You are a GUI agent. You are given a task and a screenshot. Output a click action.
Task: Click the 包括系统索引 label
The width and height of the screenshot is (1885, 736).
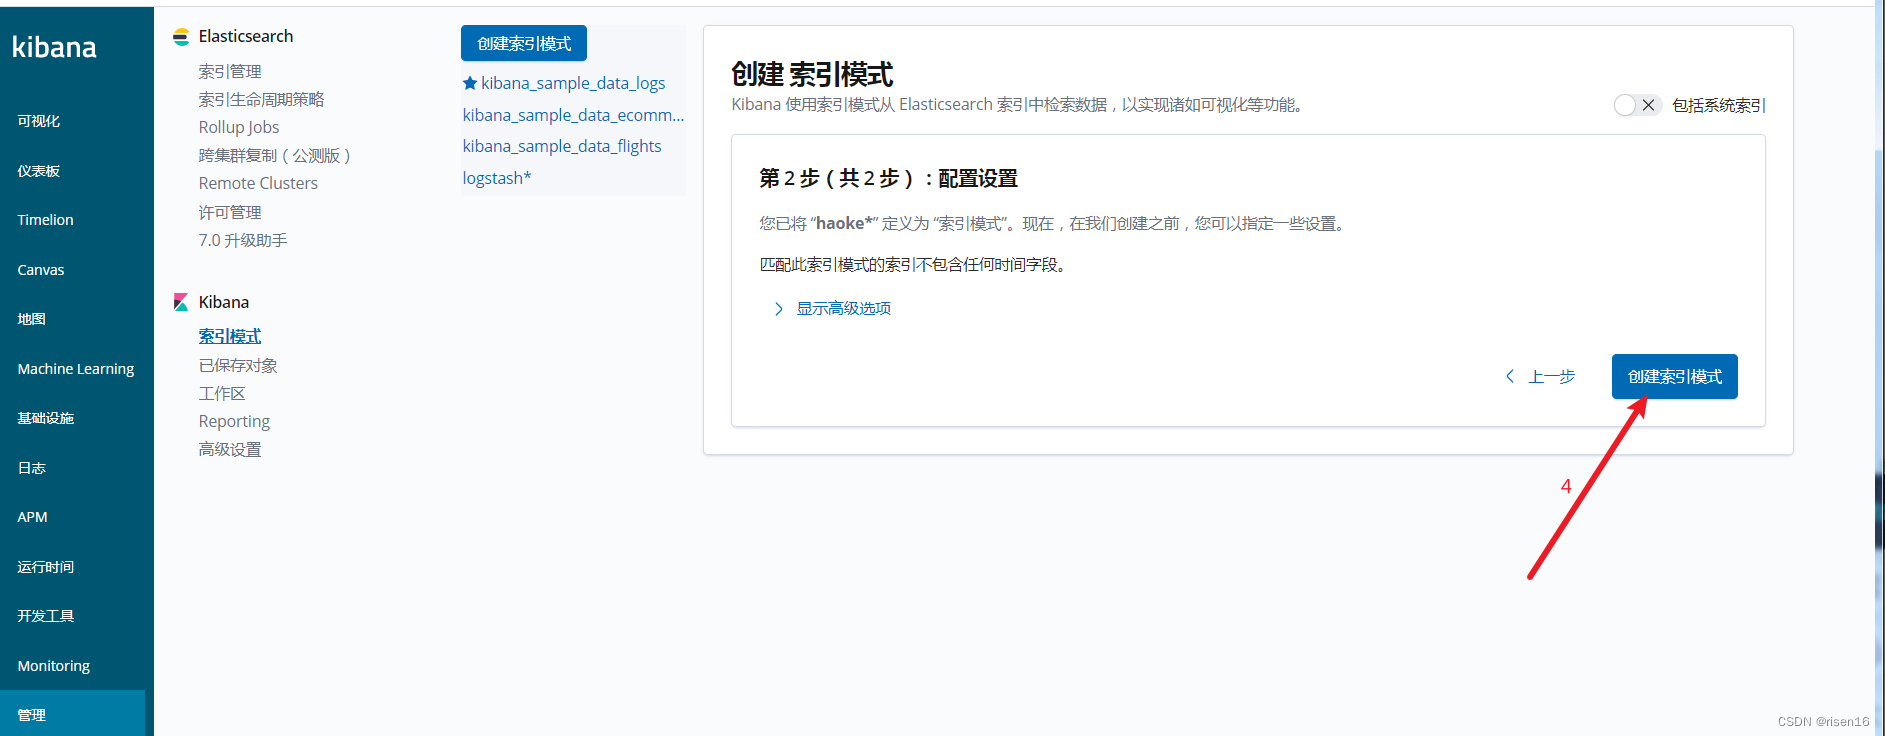click(1719, 105)
